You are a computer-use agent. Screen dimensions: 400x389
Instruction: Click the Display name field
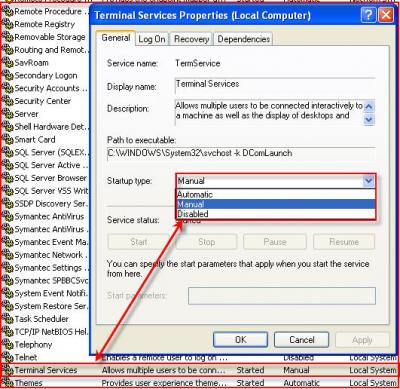point(275,85)
